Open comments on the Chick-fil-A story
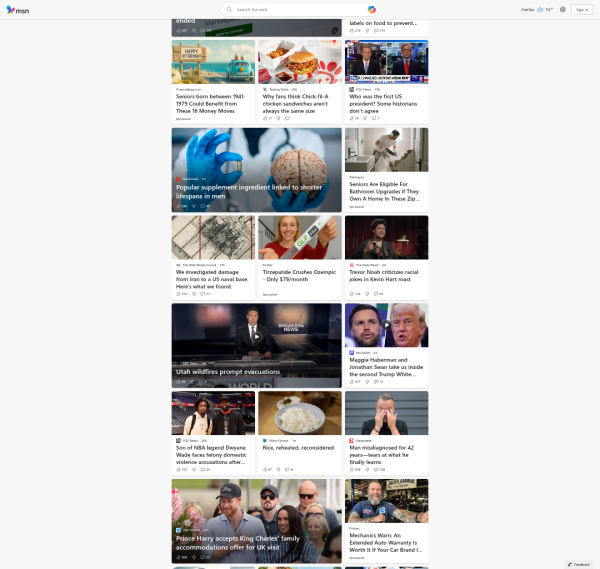 click(287, 119)
